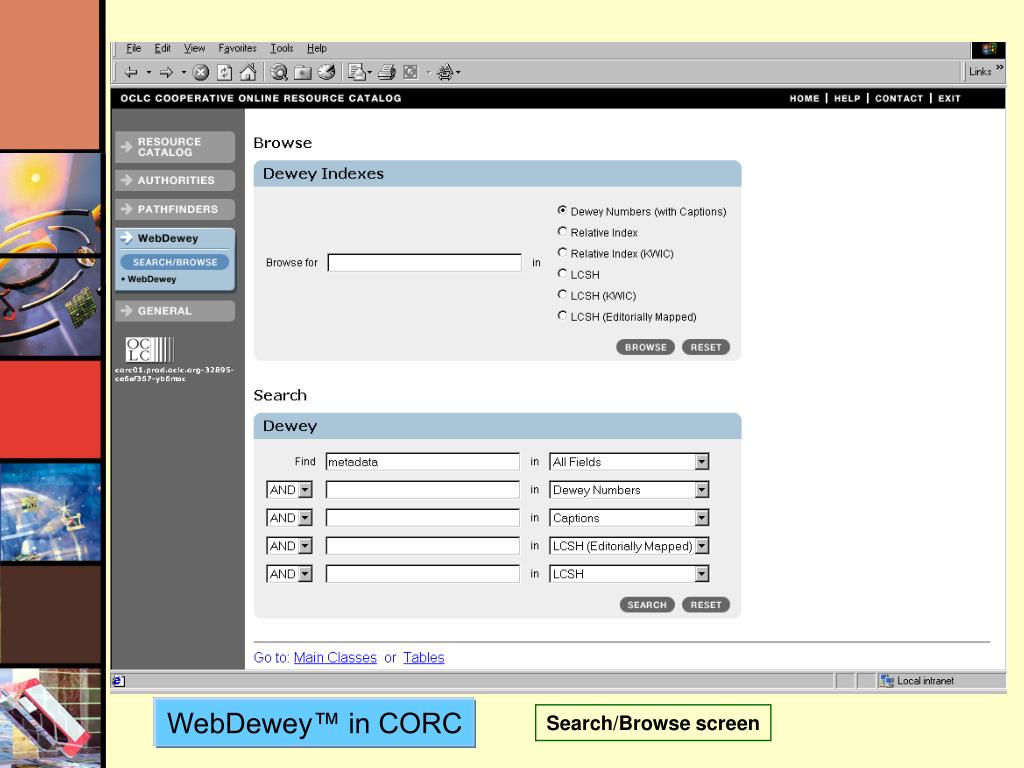
Task: Open AND operator dropdown beside Captions
Action: coord(289,518)
